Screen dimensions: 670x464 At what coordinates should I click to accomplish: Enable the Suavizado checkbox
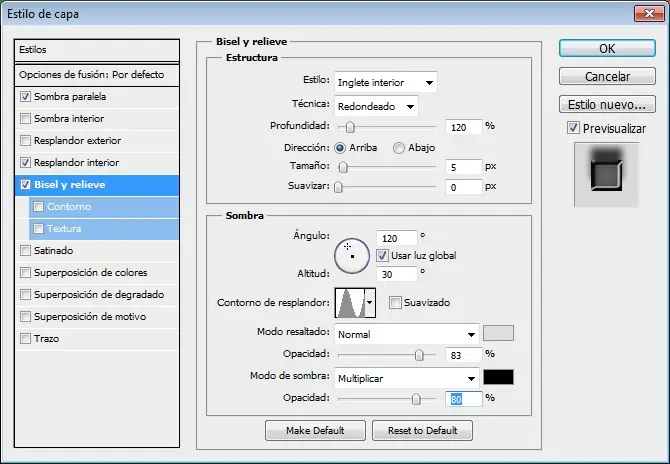pyautogui.click(x=395, y=303)
